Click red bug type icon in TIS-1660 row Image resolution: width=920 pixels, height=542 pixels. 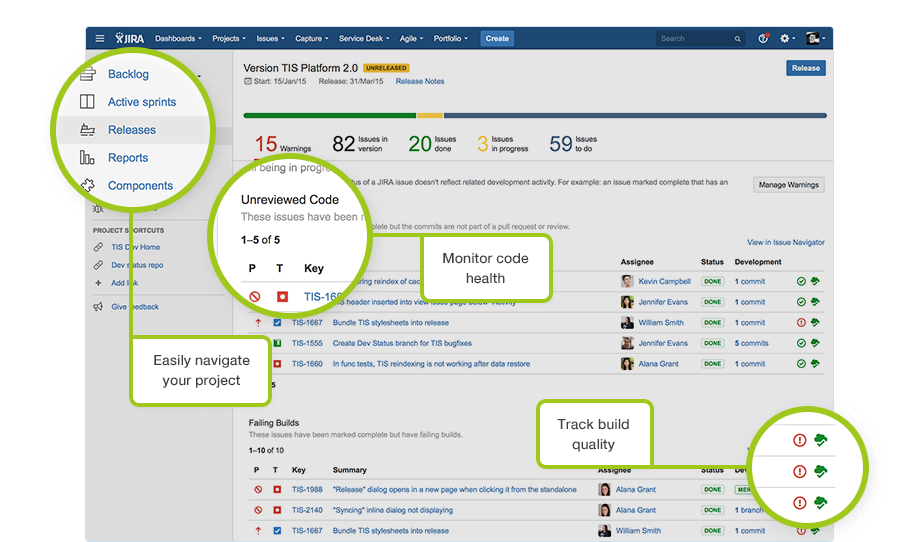click(x=277, y=364)
